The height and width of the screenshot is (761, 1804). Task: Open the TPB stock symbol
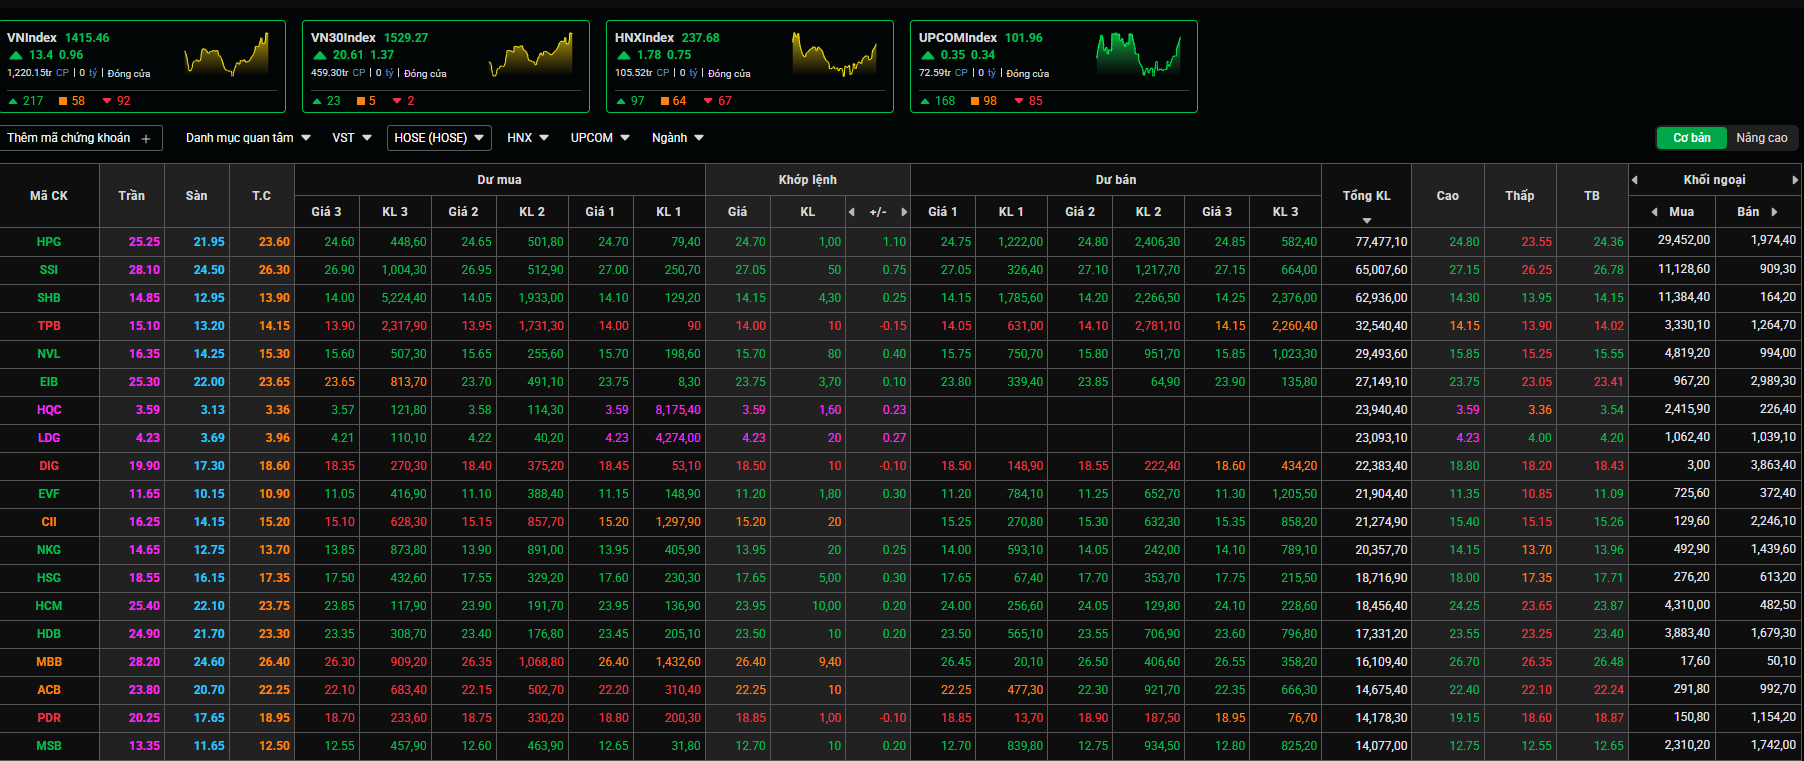point(49,326)
